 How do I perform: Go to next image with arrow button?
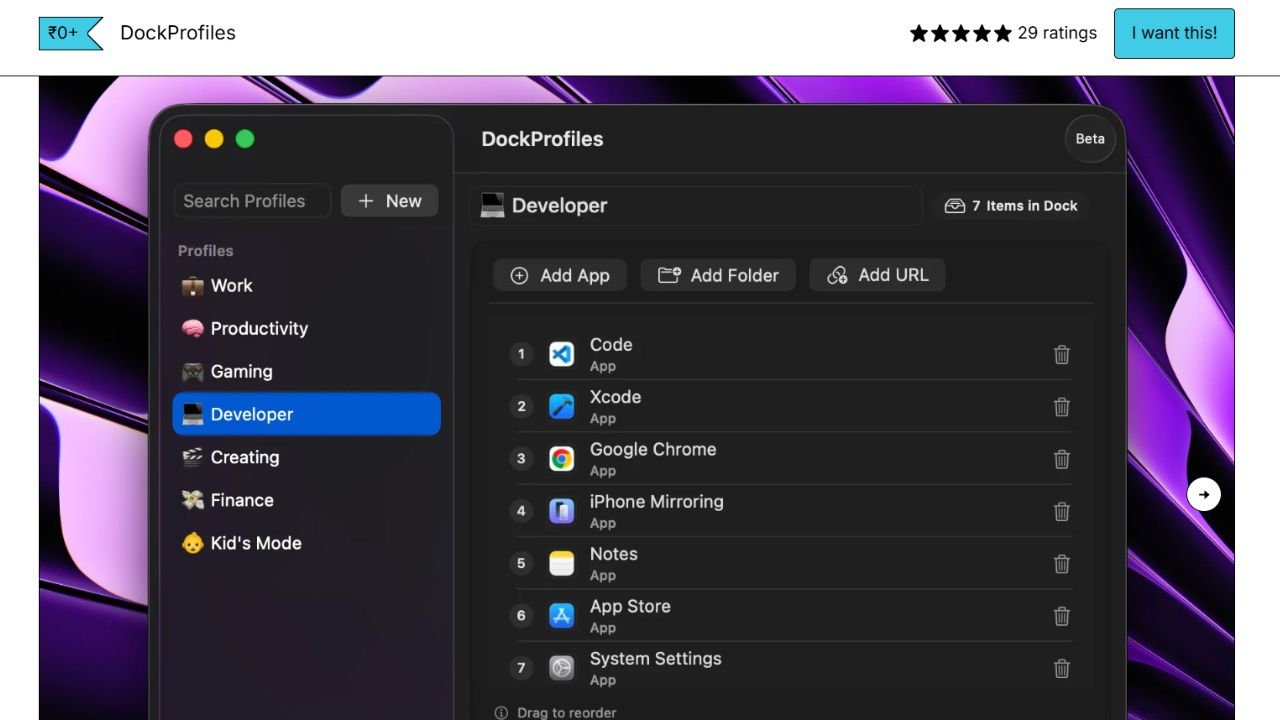1204,494
